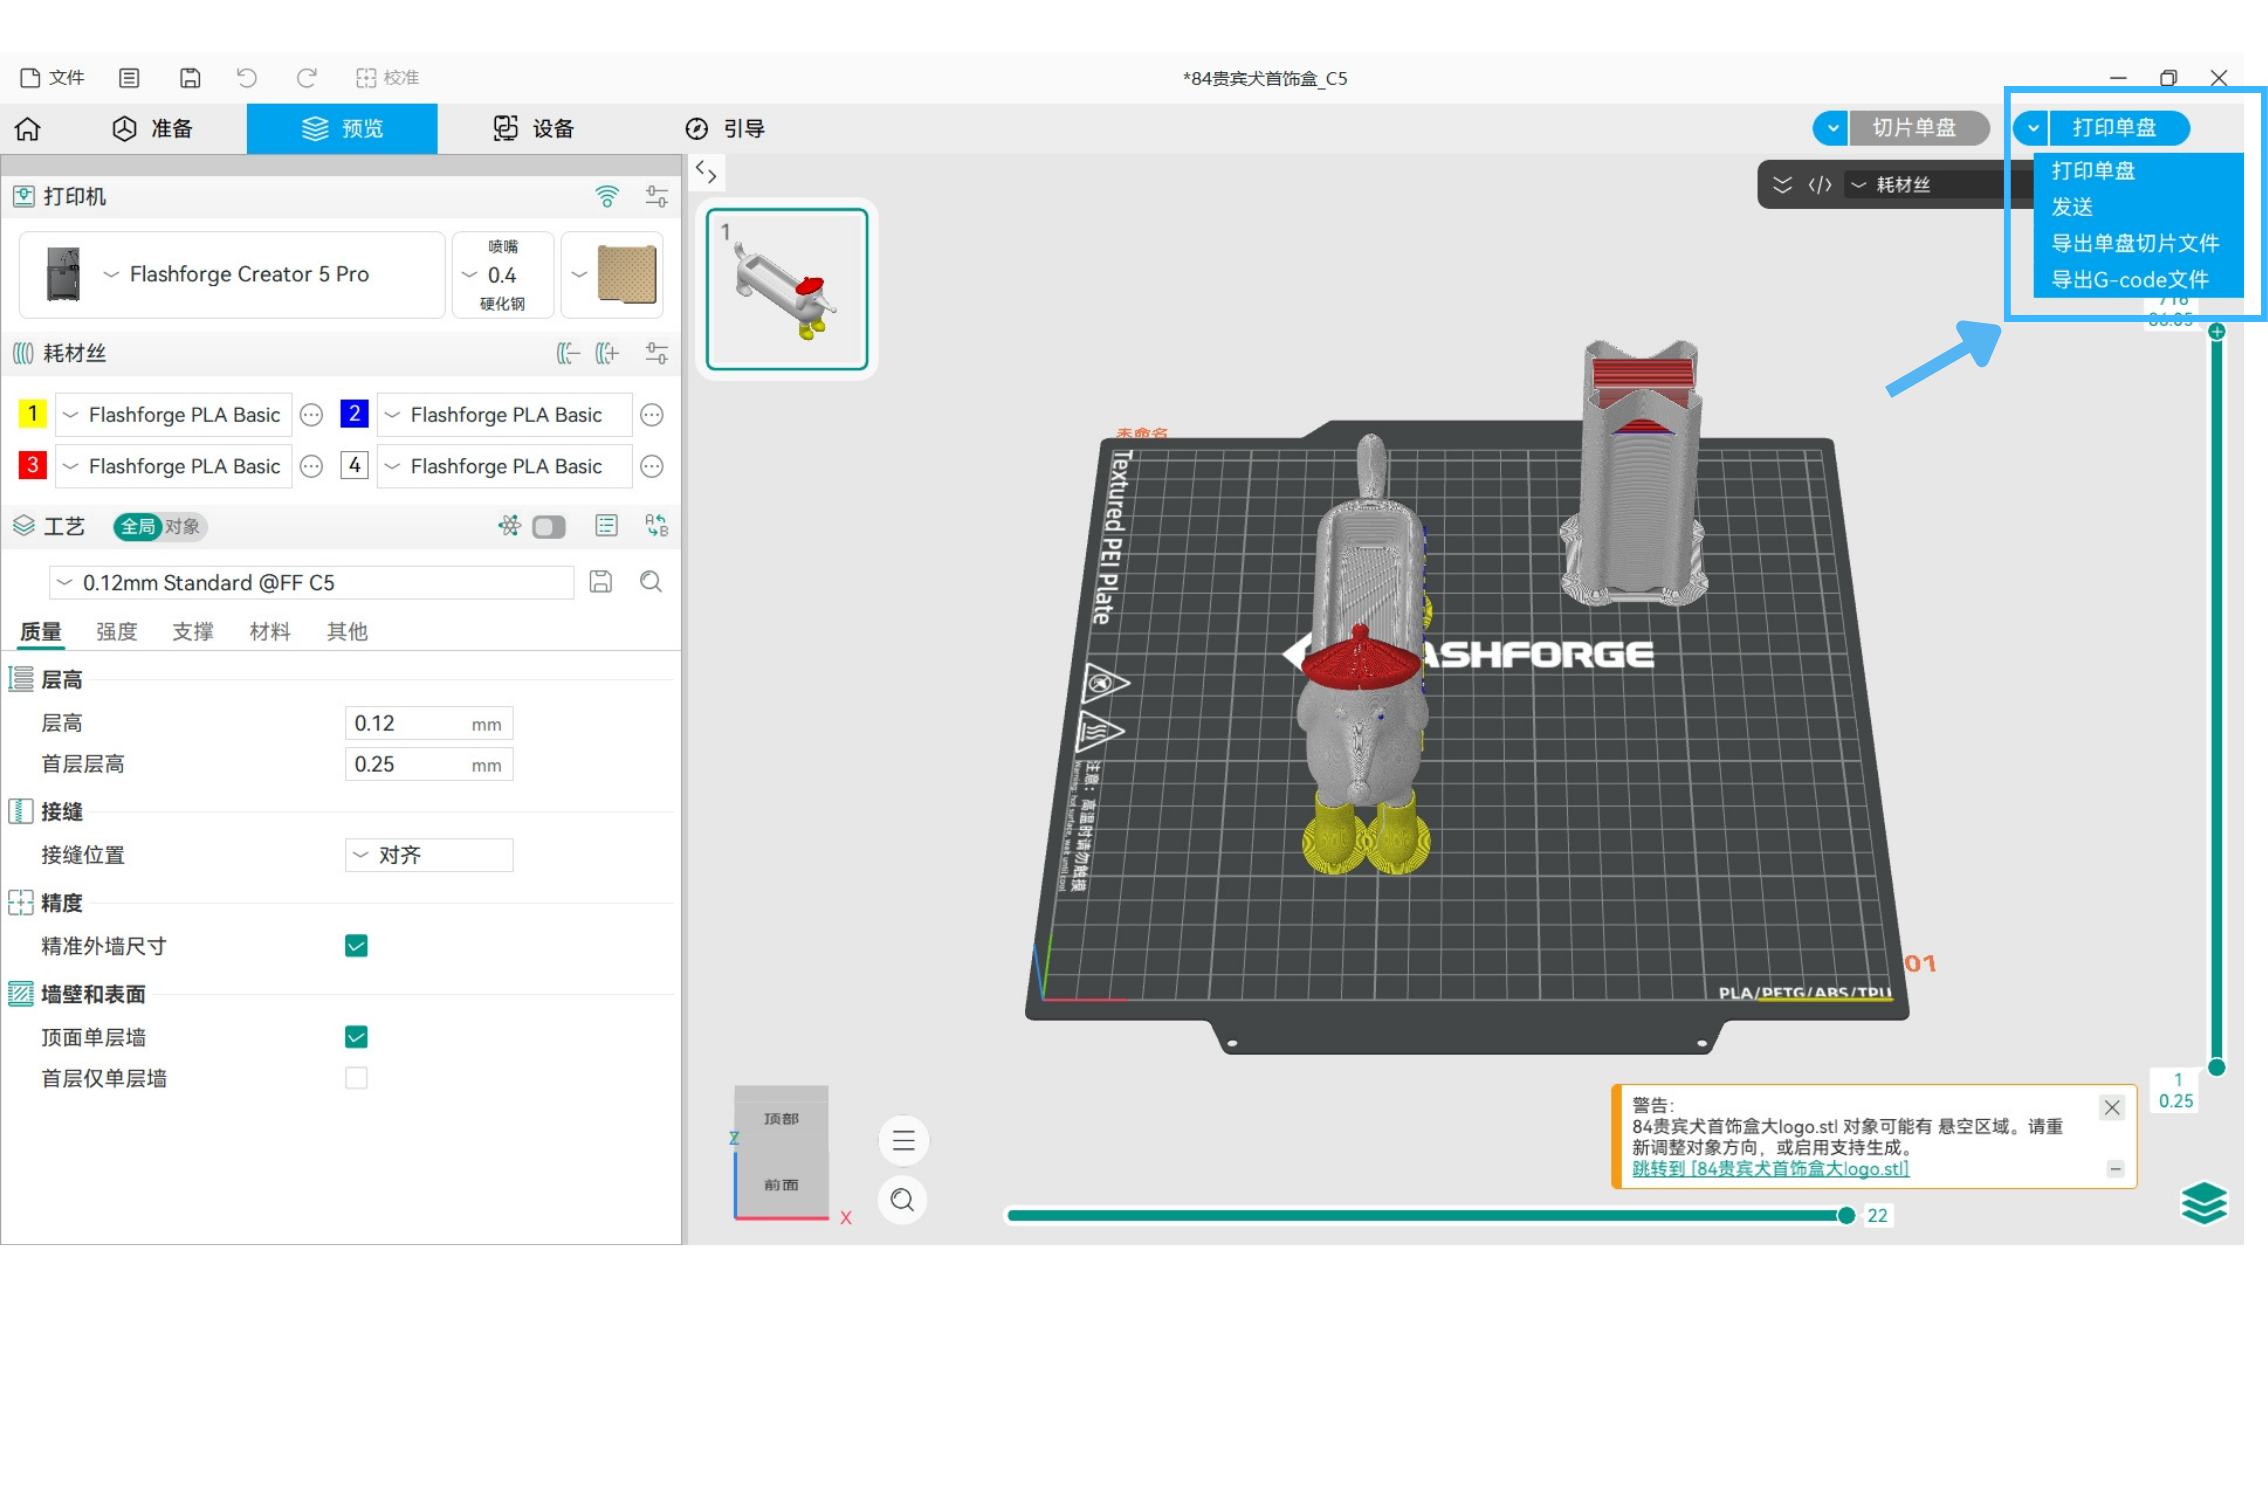This screenshot has height=1512, width=2268.
Task: Uncheck 顶面单层墙 checkbox
Action: [356, 1037]
